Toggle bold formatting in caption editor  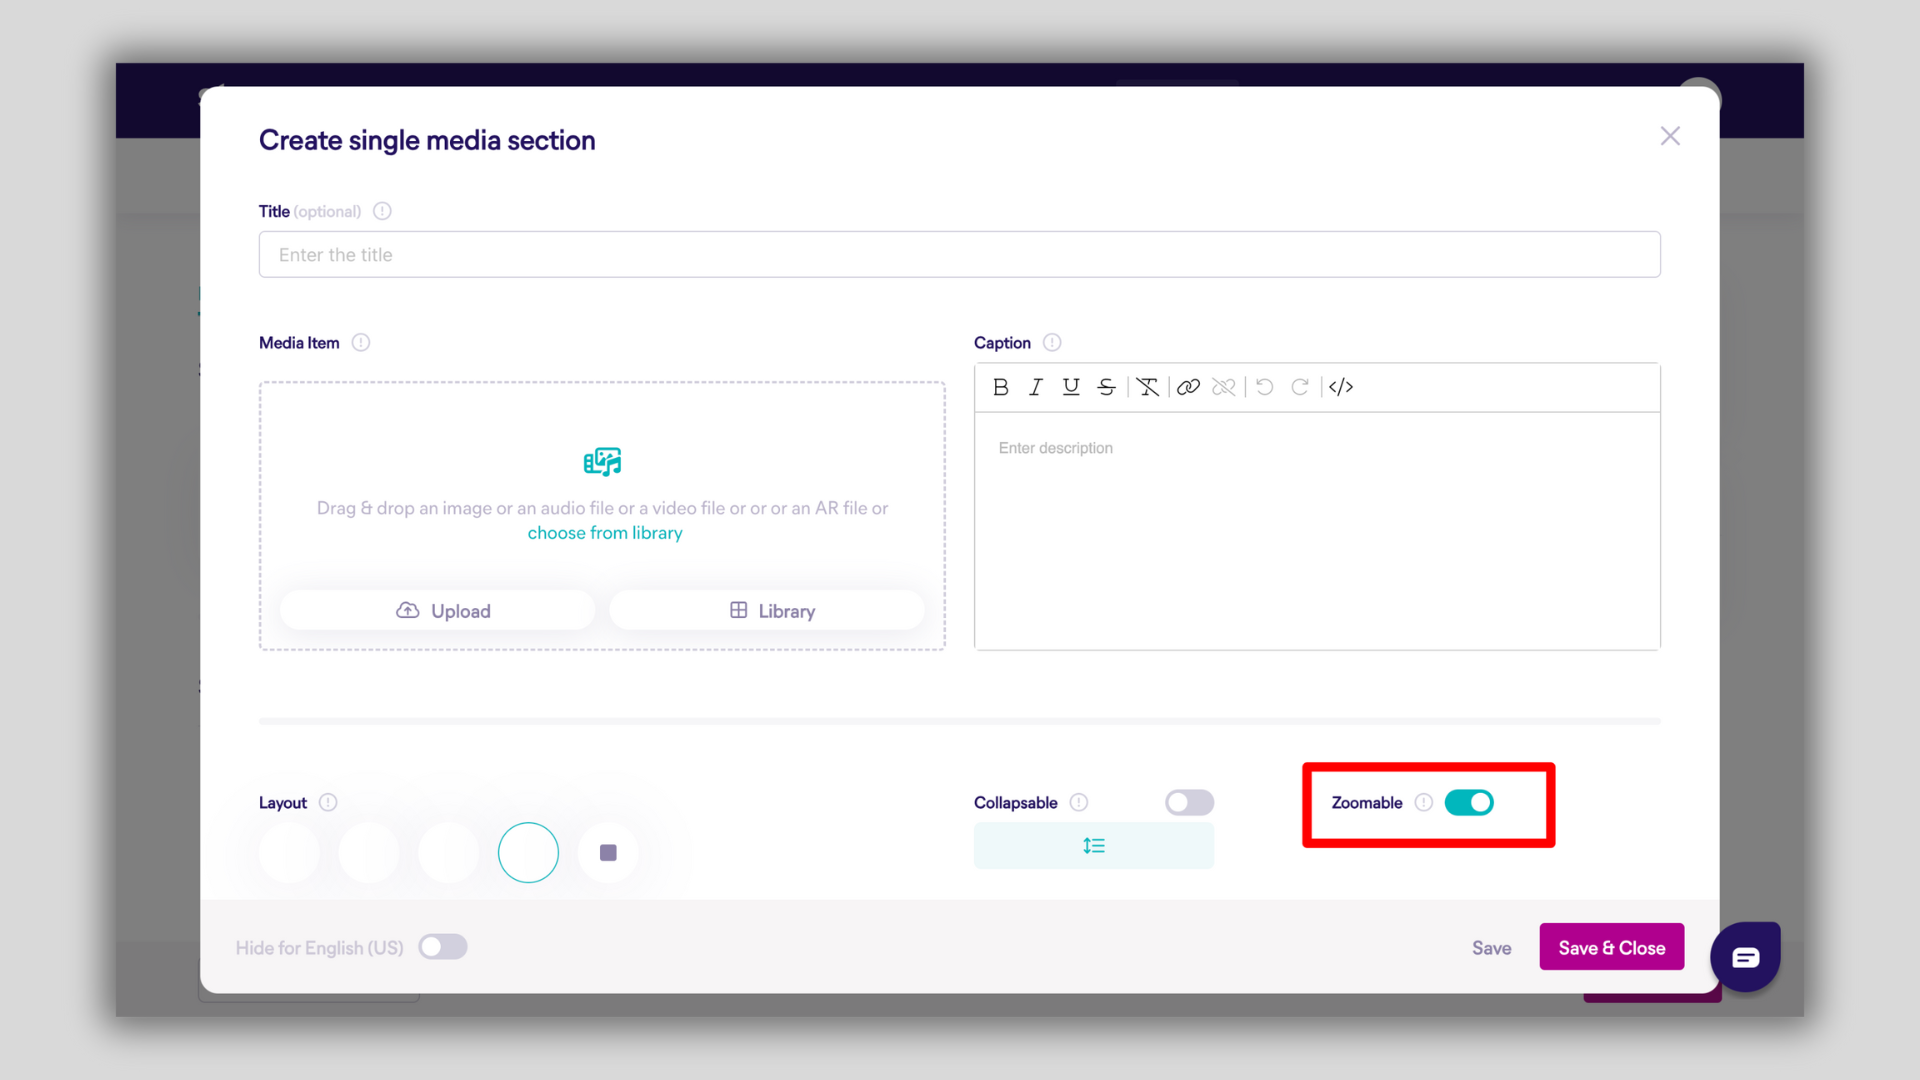click(x=1000, y=387)
